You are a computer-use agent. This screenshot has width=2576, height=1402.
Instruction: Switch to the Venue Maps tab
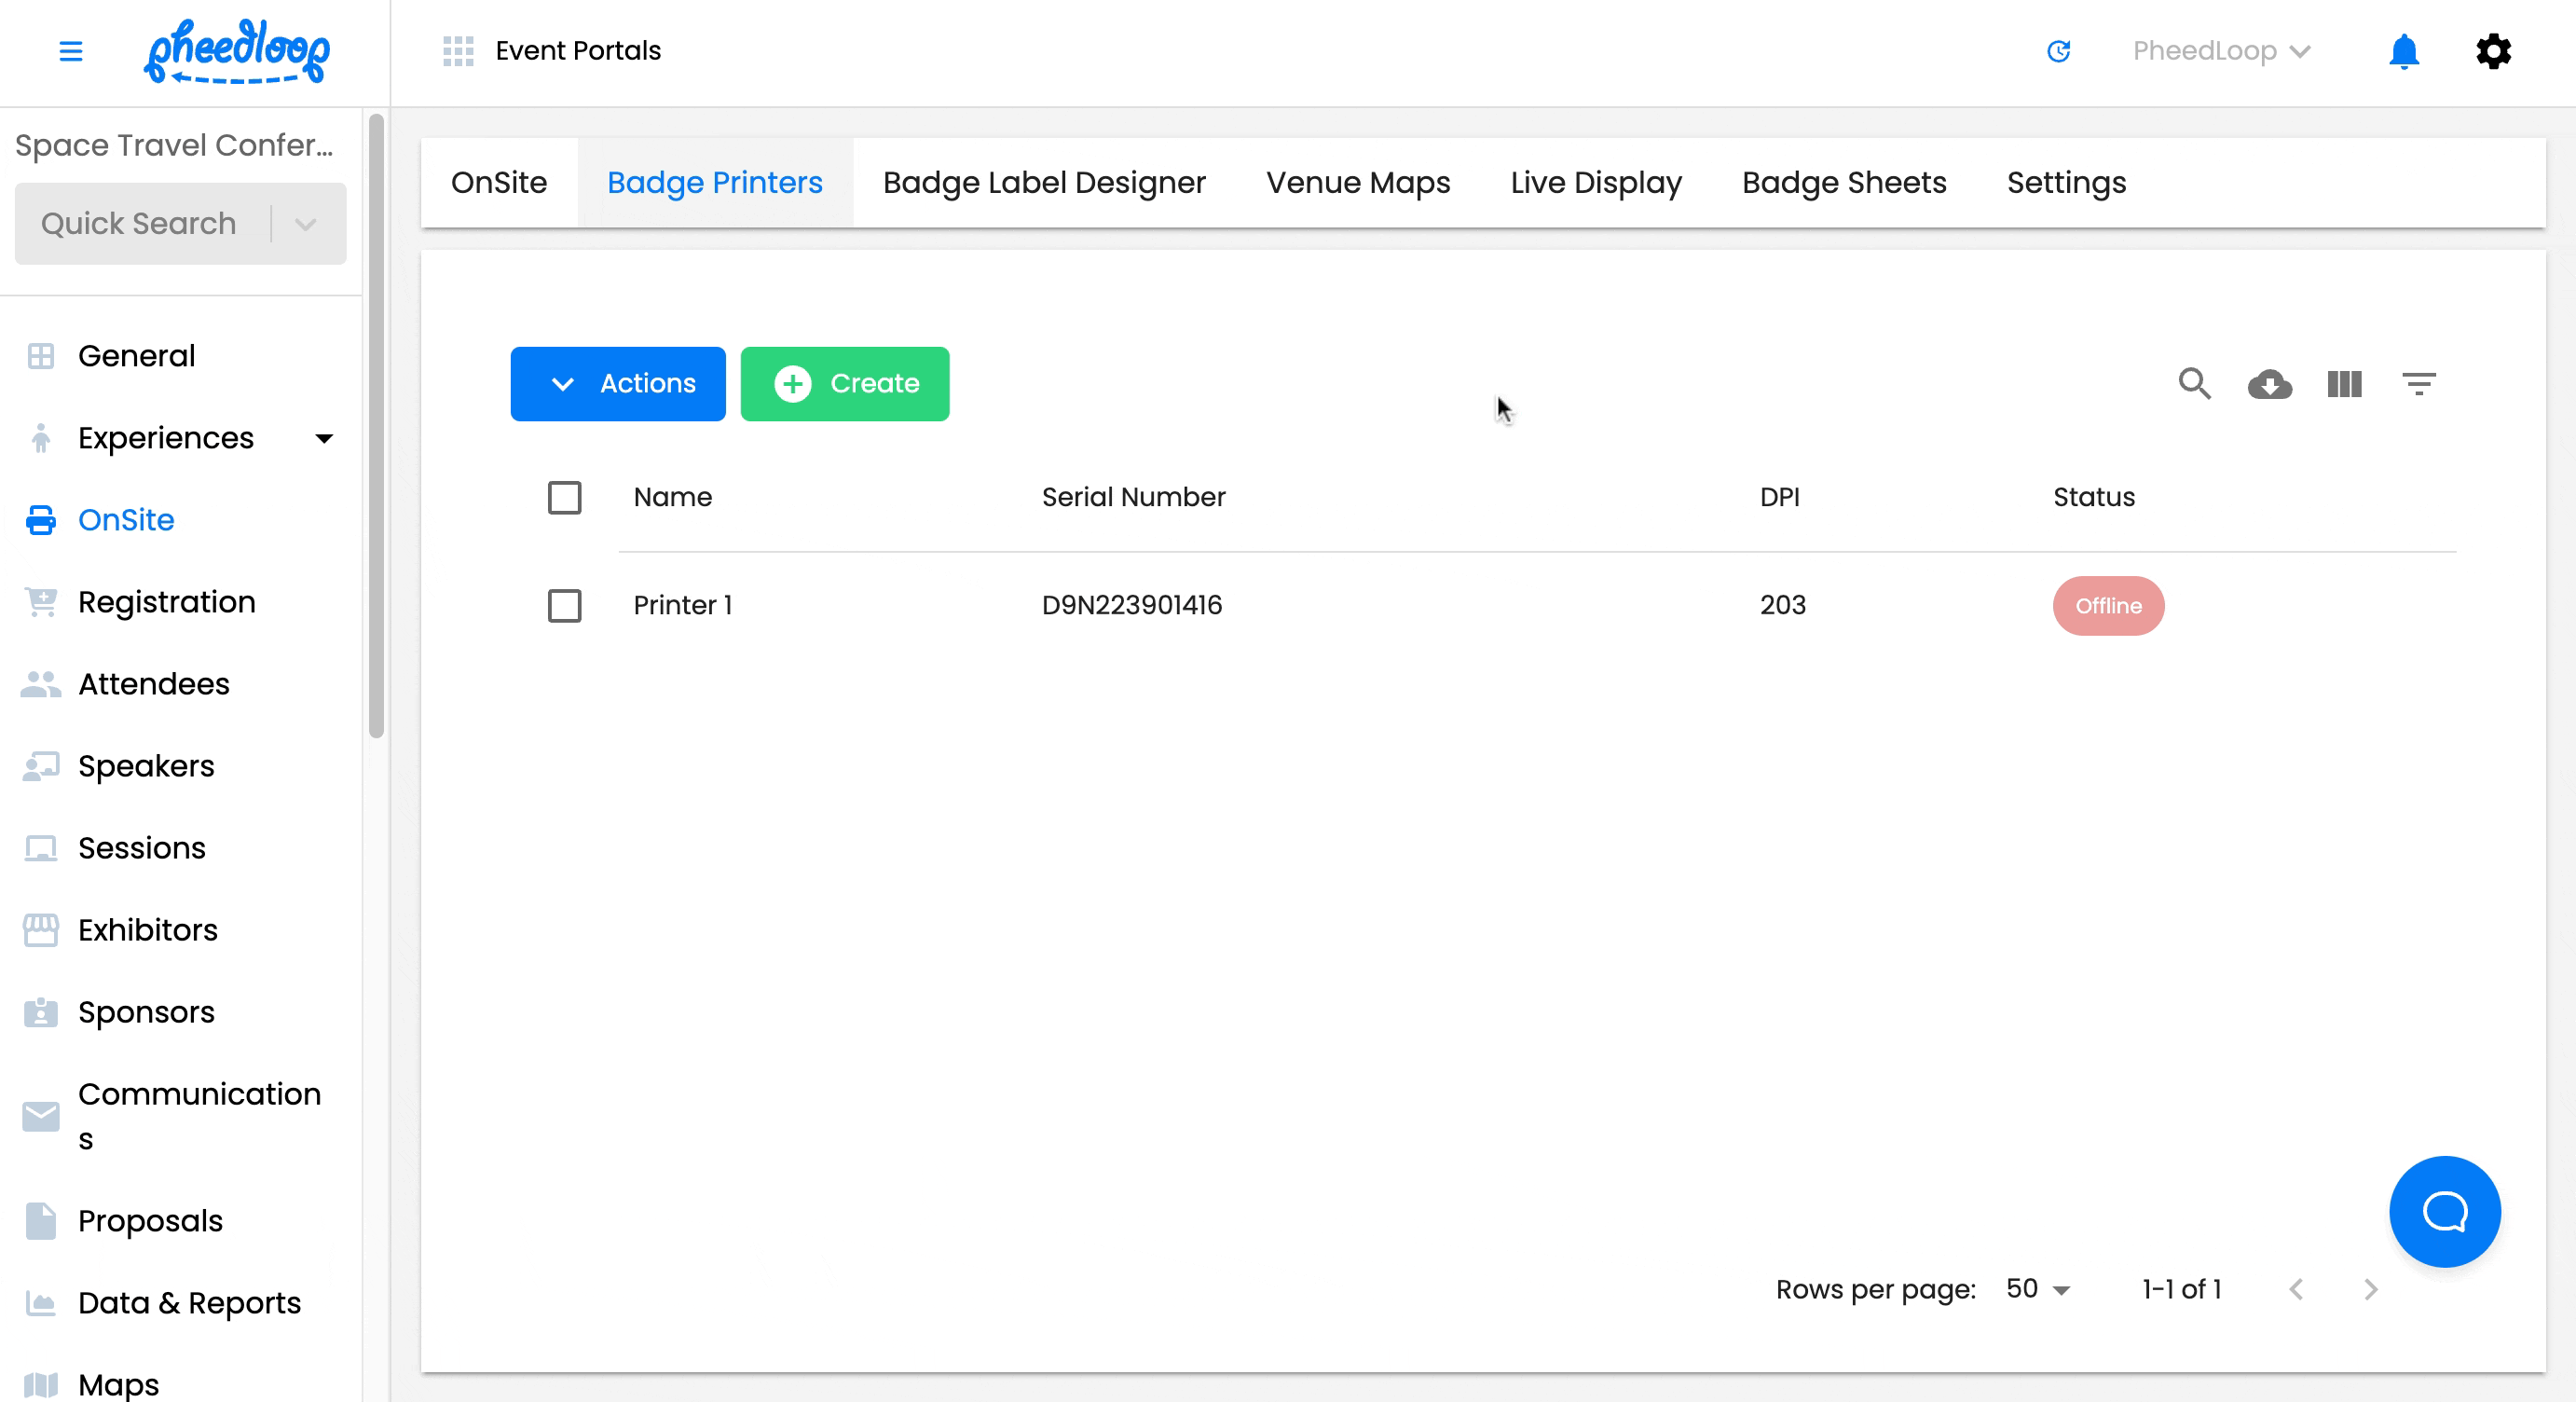pyautogui.click(x=1357, y=183)
